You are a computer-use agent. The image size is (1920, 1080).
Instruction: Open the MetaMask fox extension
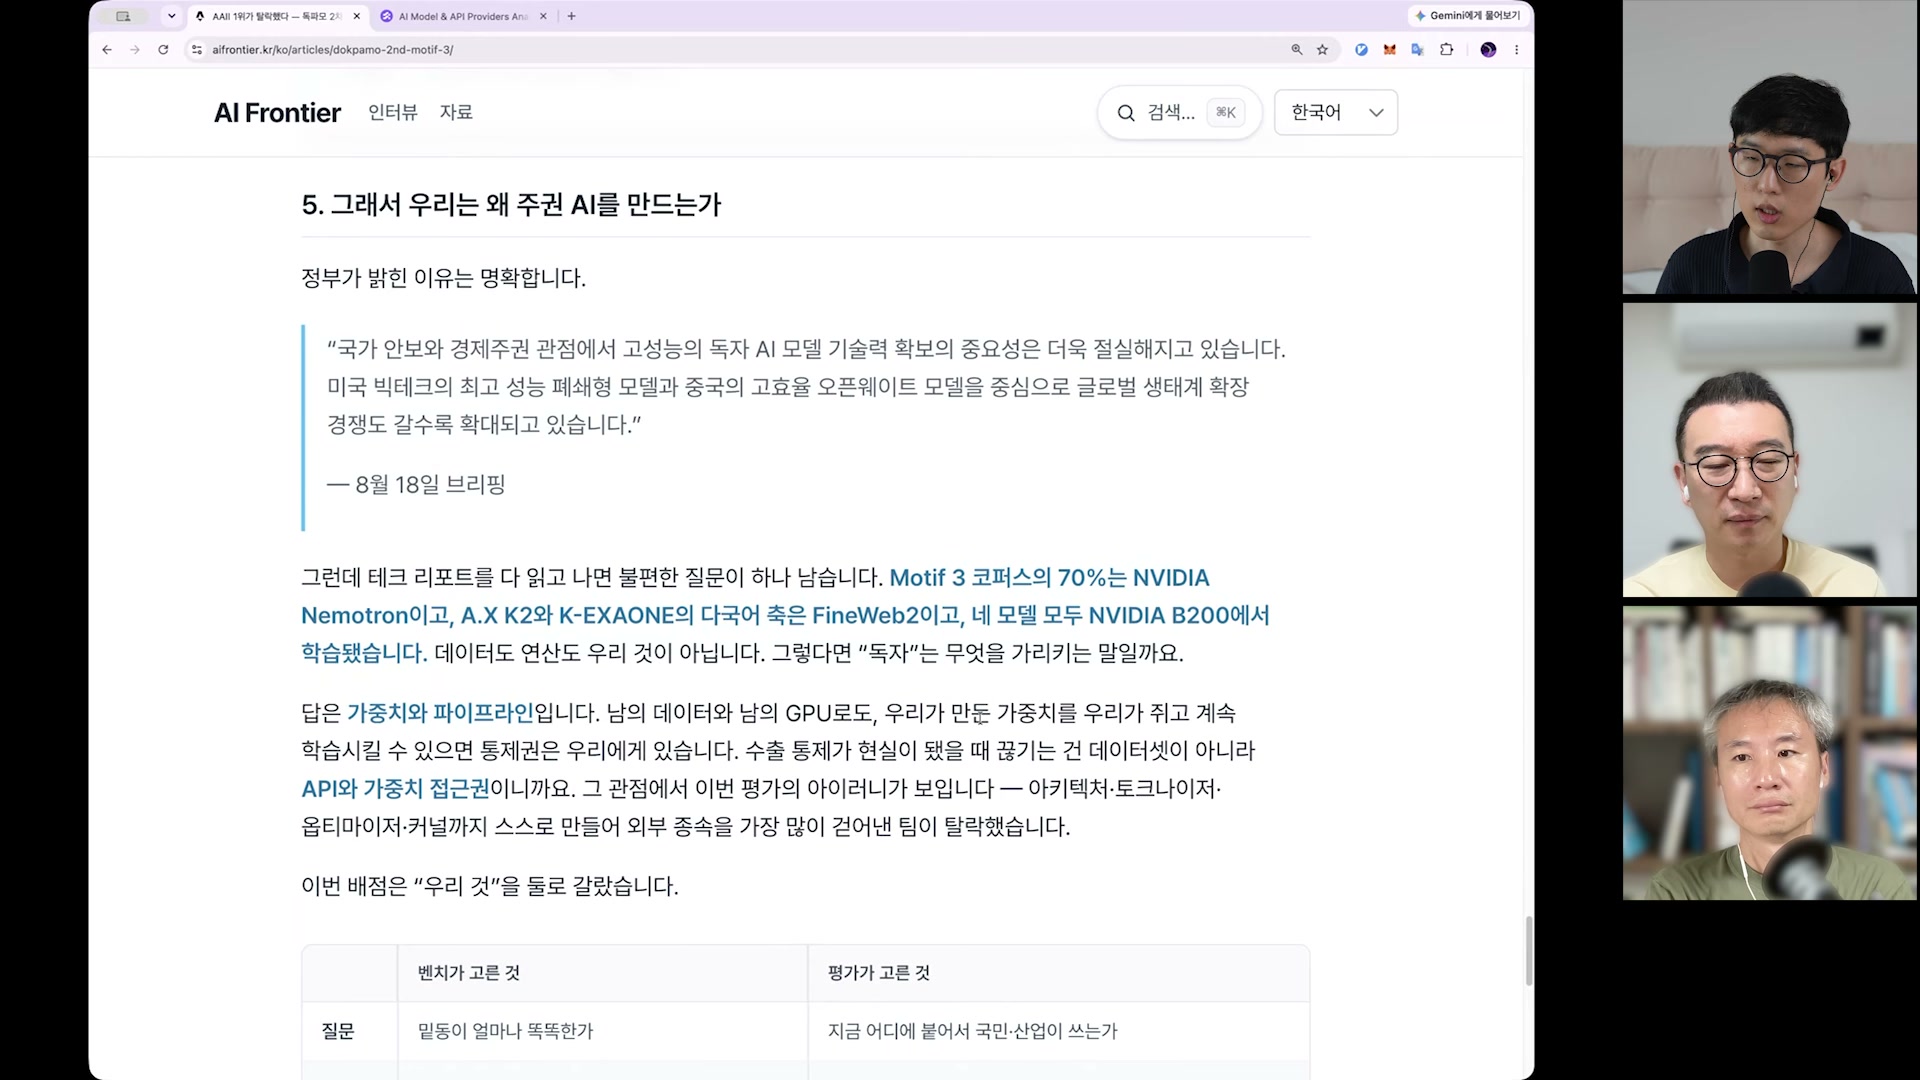[x=1389, y=49]
